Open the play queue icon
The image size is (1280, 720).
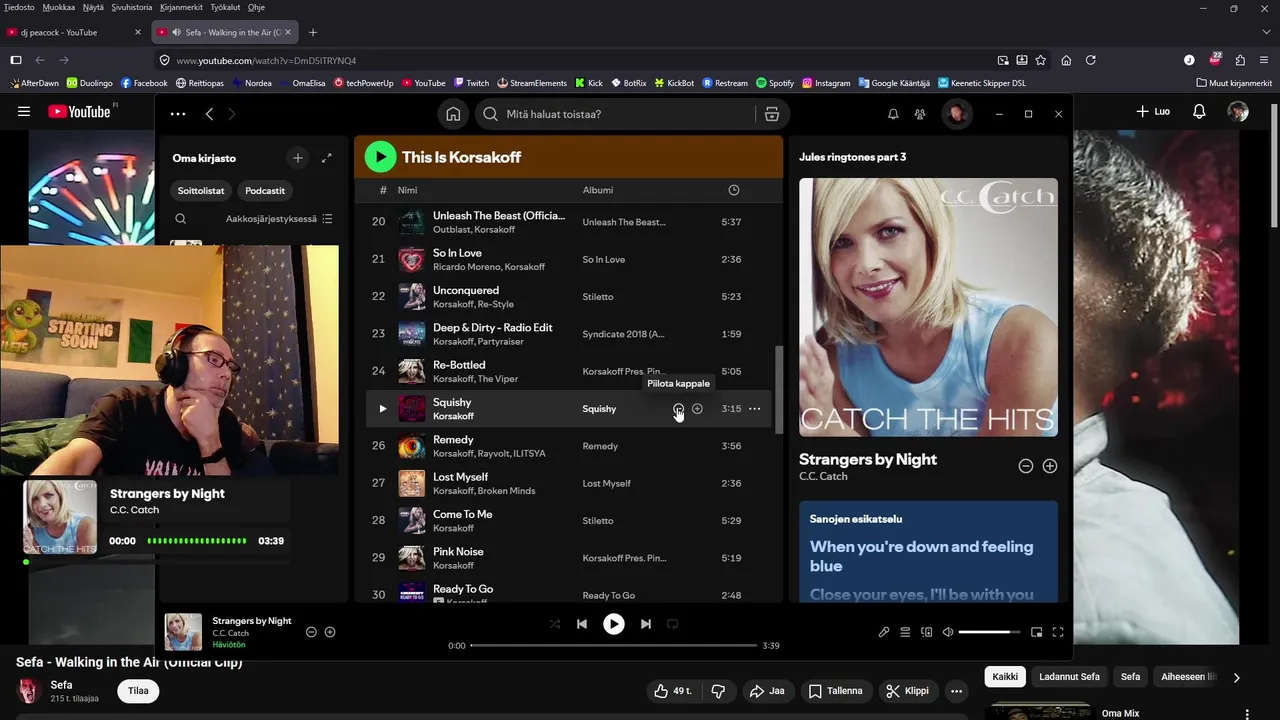[x=905, y=632]
